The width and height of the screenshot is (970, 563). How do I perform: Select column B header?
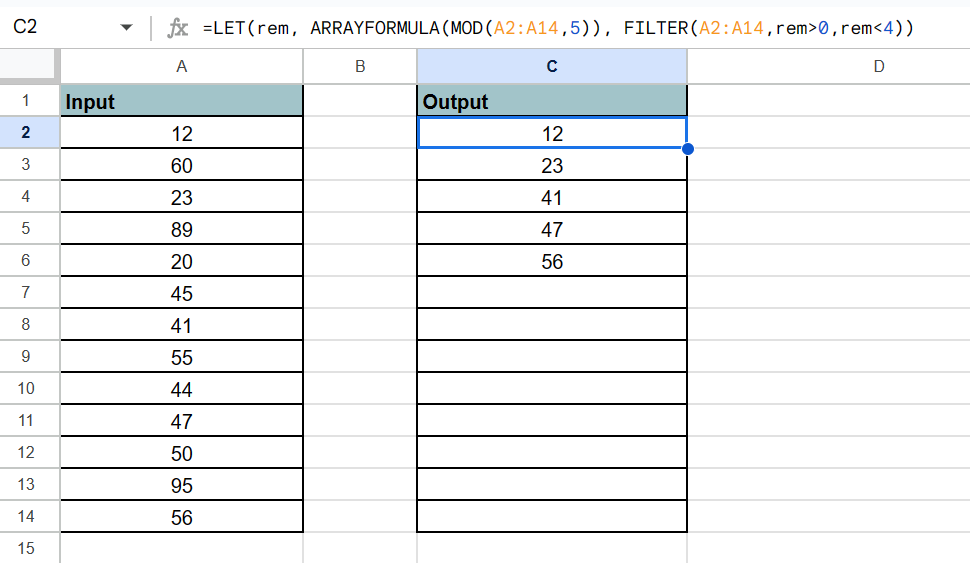pos(359,67)
